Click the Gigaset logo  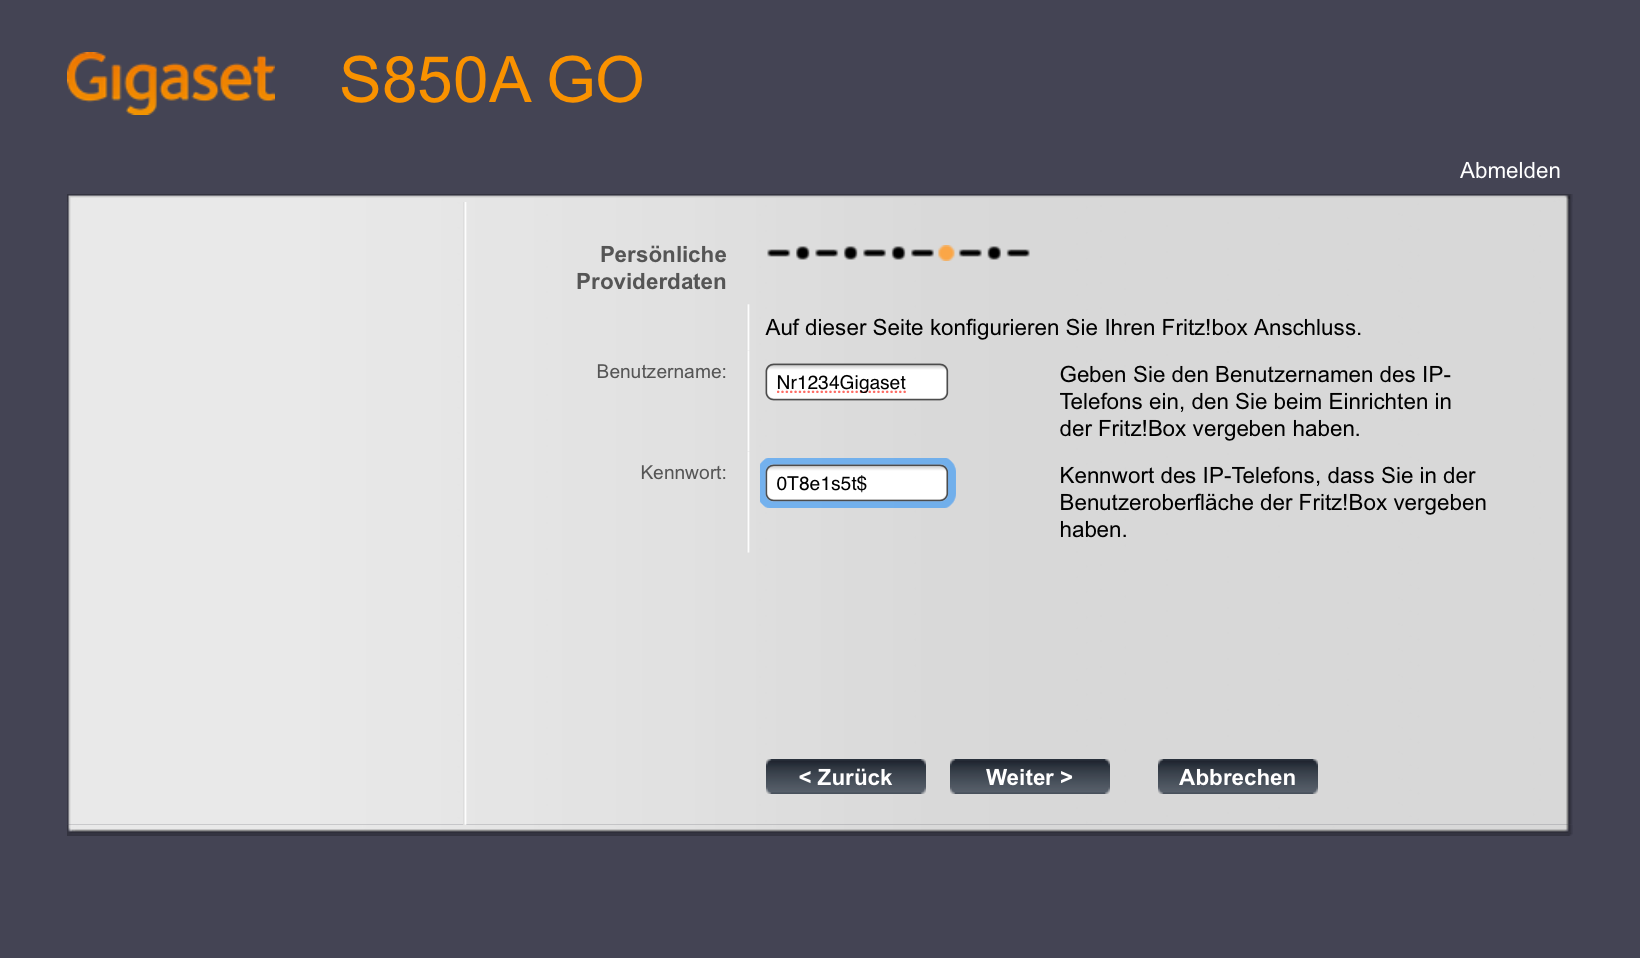[170, 80]
